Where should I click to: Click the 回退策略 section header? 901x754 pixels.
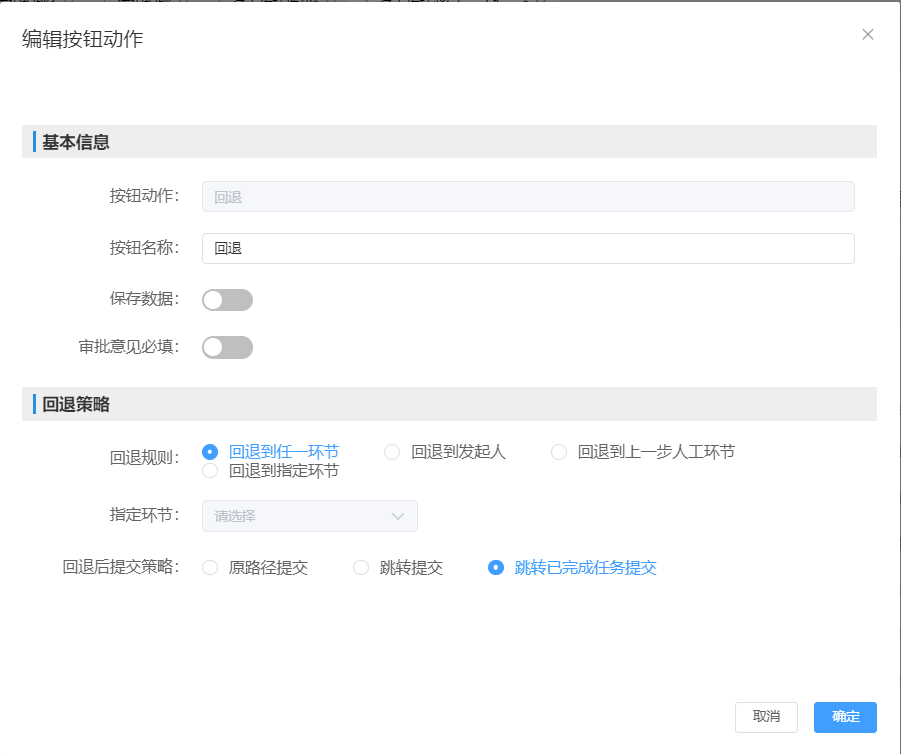pos(76,405)
